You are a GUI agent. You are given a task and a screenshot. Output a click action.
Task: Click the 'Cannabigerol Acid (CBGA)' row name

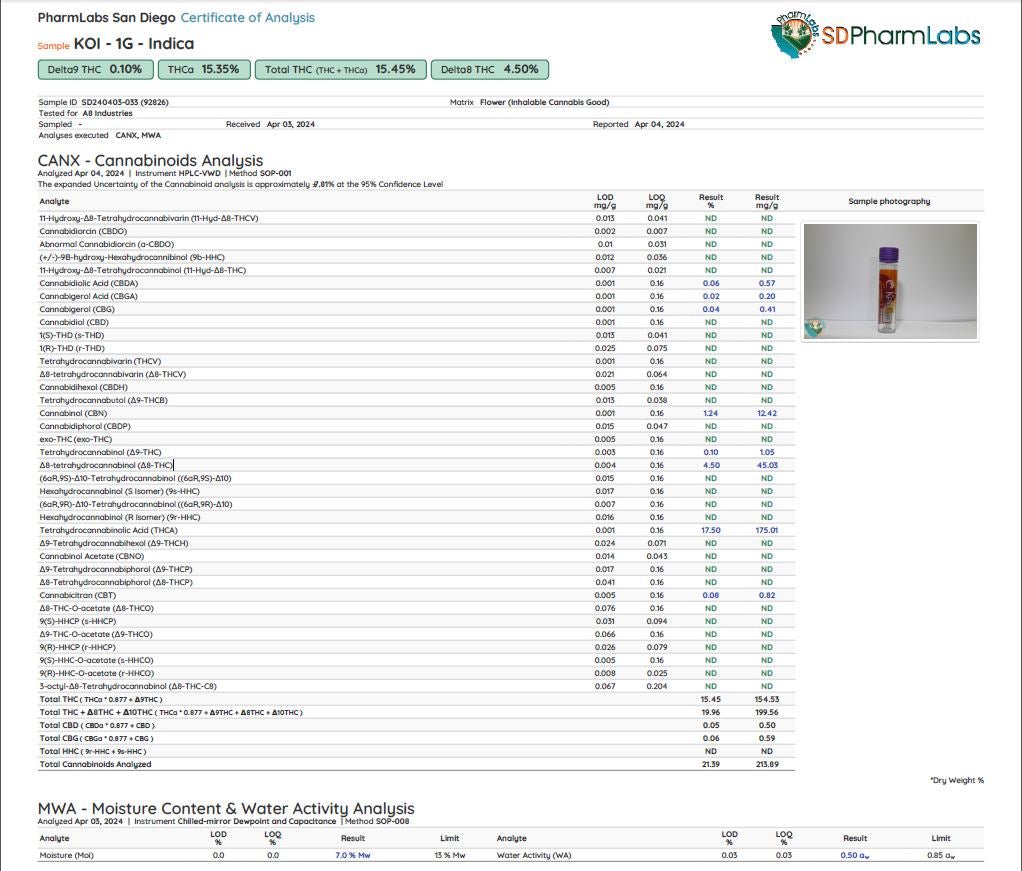(89, 297)
